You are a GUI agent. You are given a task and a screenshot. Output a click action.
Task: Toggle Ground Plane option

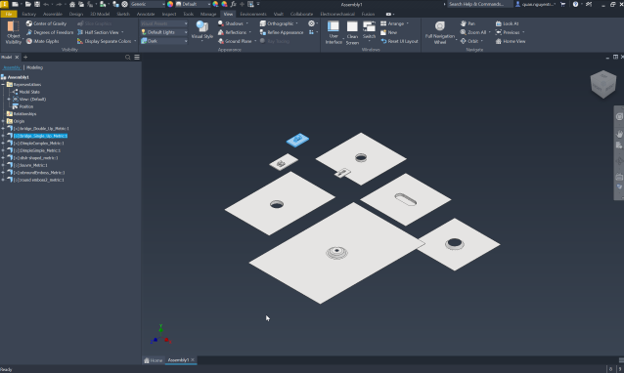(234, 41)
